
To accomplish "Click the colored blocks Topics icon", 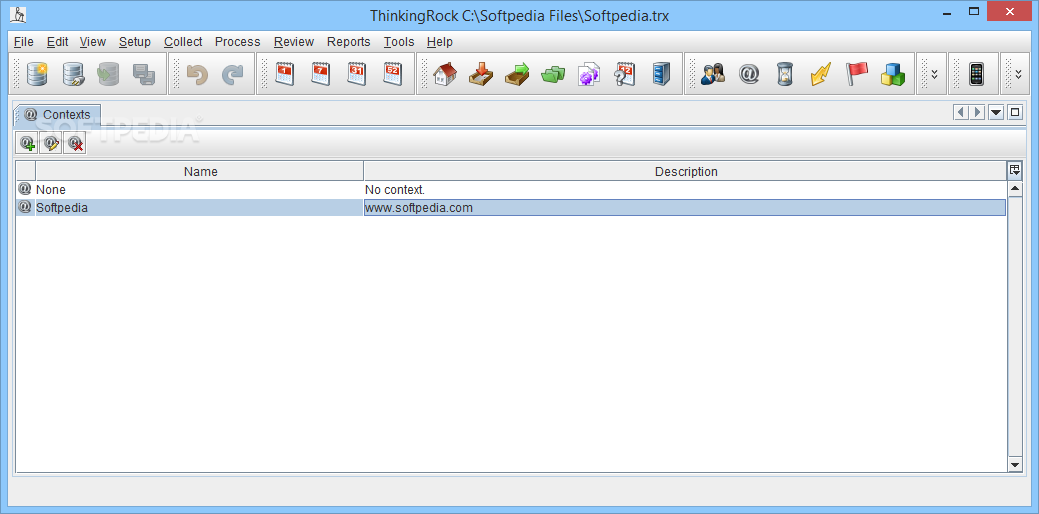I will pos(893,74).
